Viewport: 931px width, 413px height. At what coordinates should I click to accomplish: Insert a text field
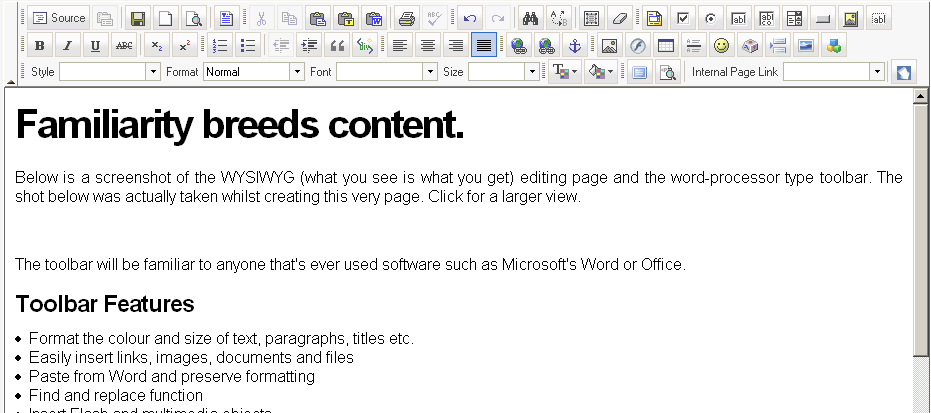coord(739,18)
